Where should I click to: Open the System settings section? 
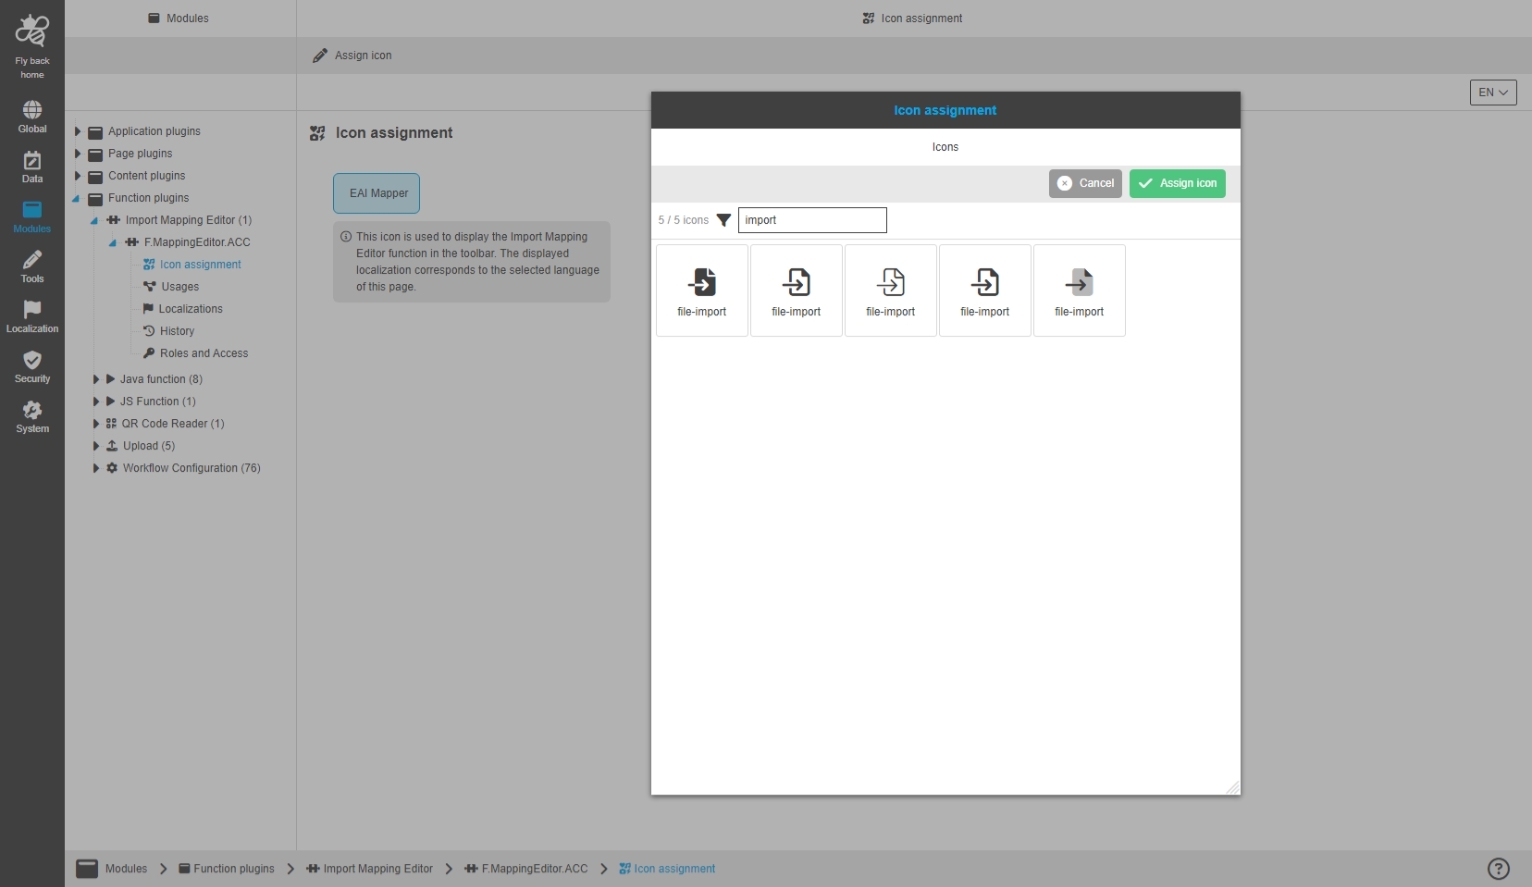(x=32, y=417)
